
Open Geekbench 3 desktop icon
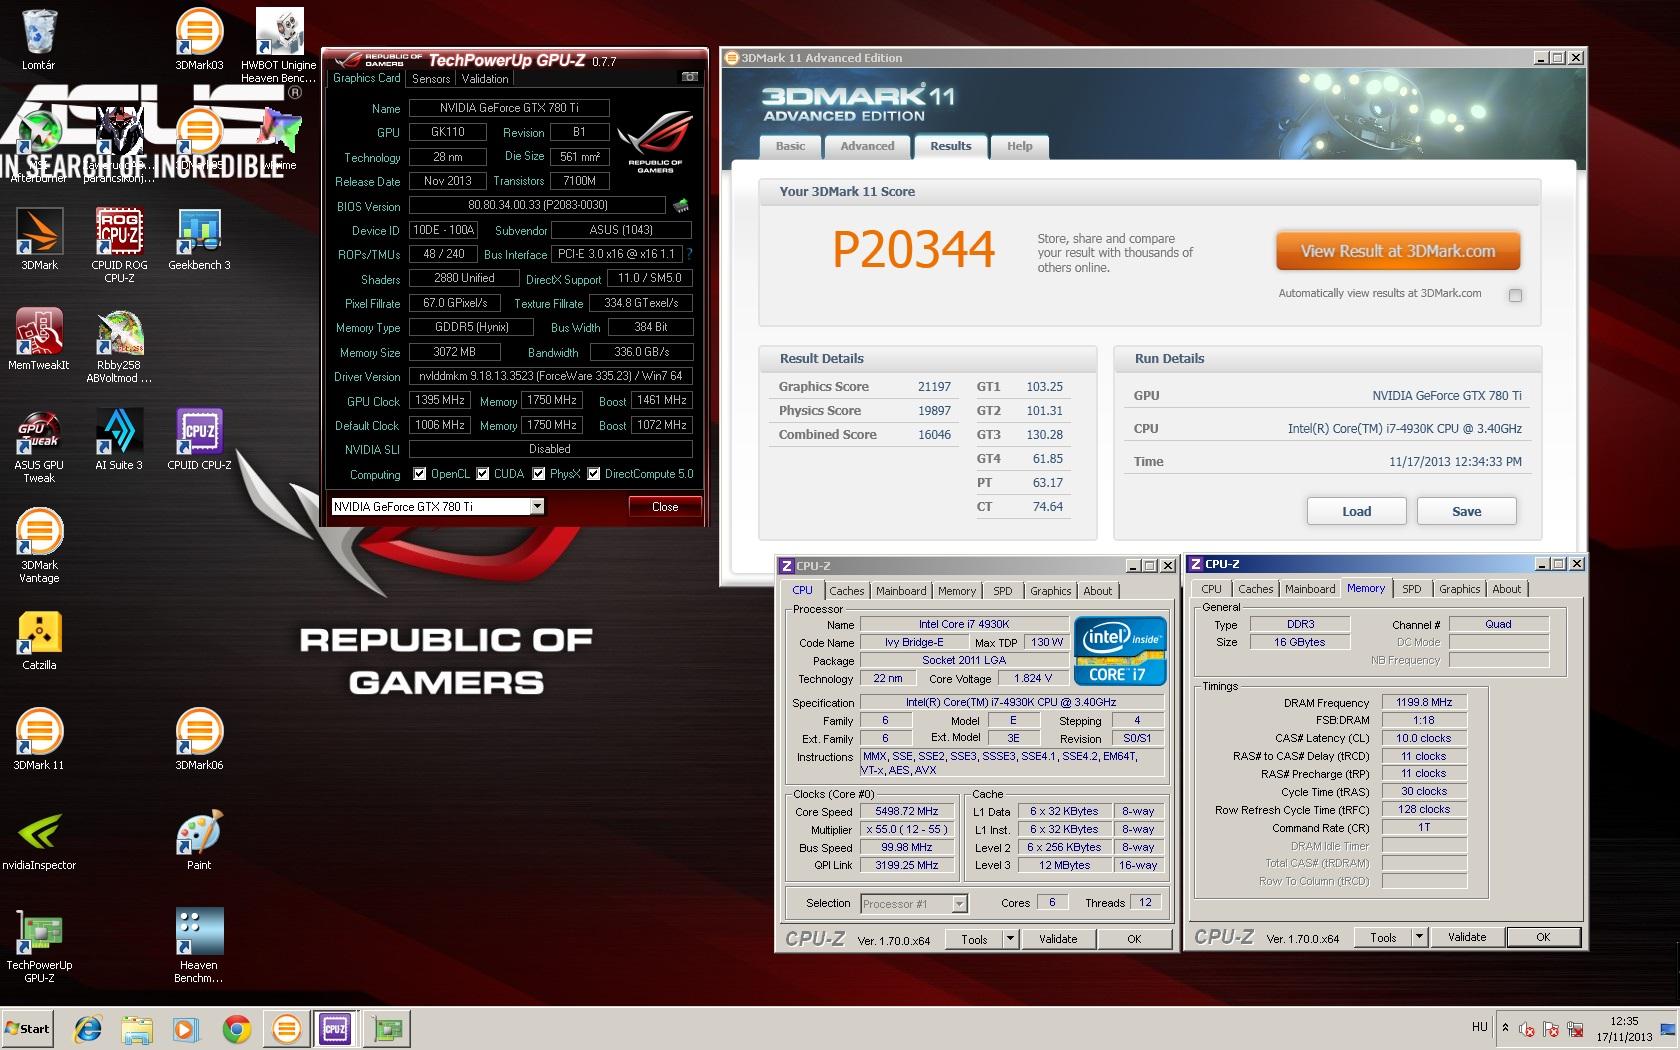(x=199, y=240)
